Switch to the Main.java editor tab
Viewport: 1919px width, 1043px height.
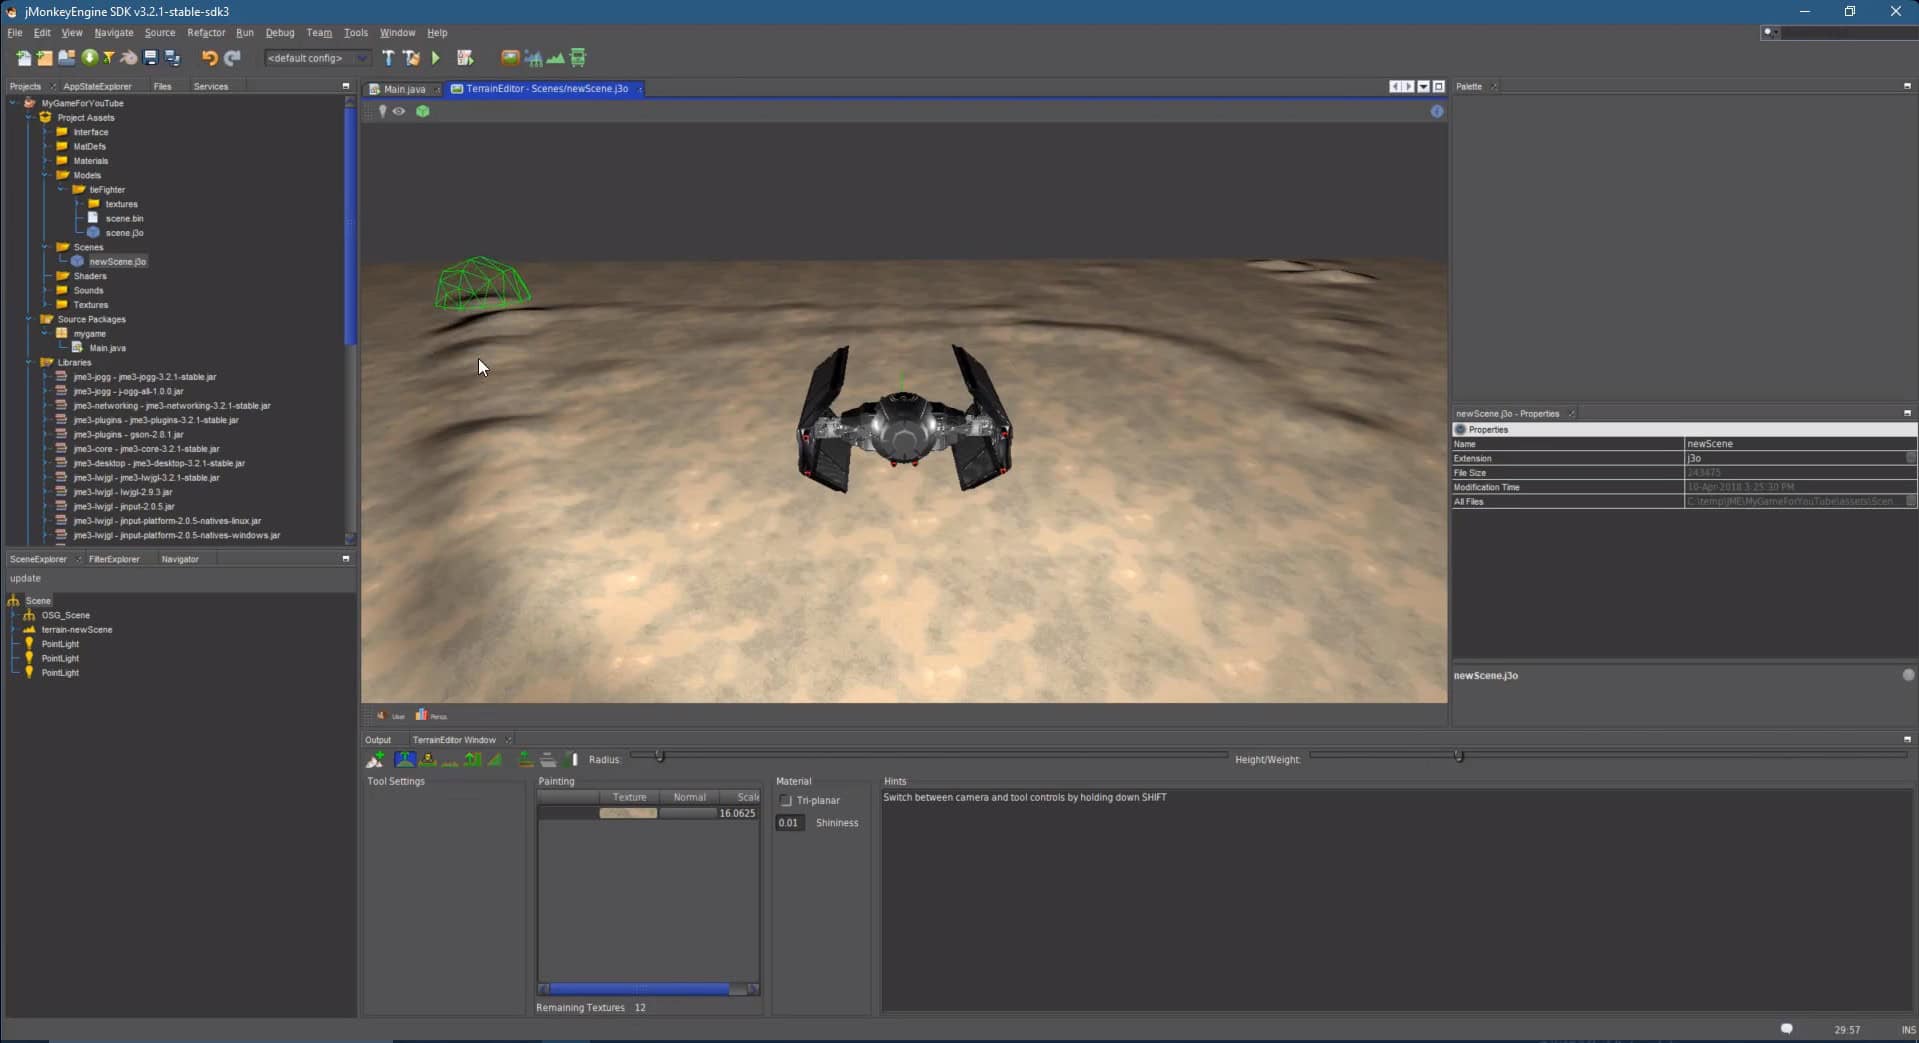403,88
